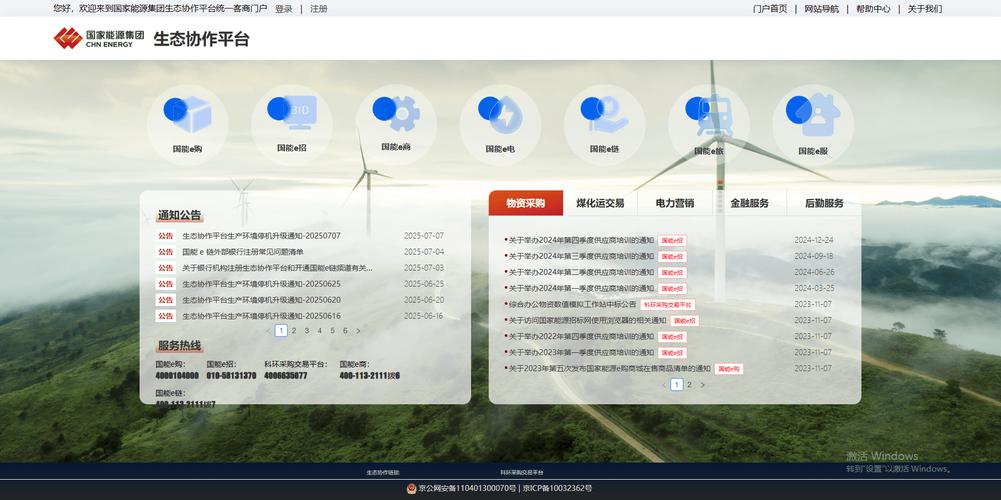Image resolution: width=1001 pixels, height=500 pixels.
Task: Open 网站导航 in top navigation
Action: [822, 9]
